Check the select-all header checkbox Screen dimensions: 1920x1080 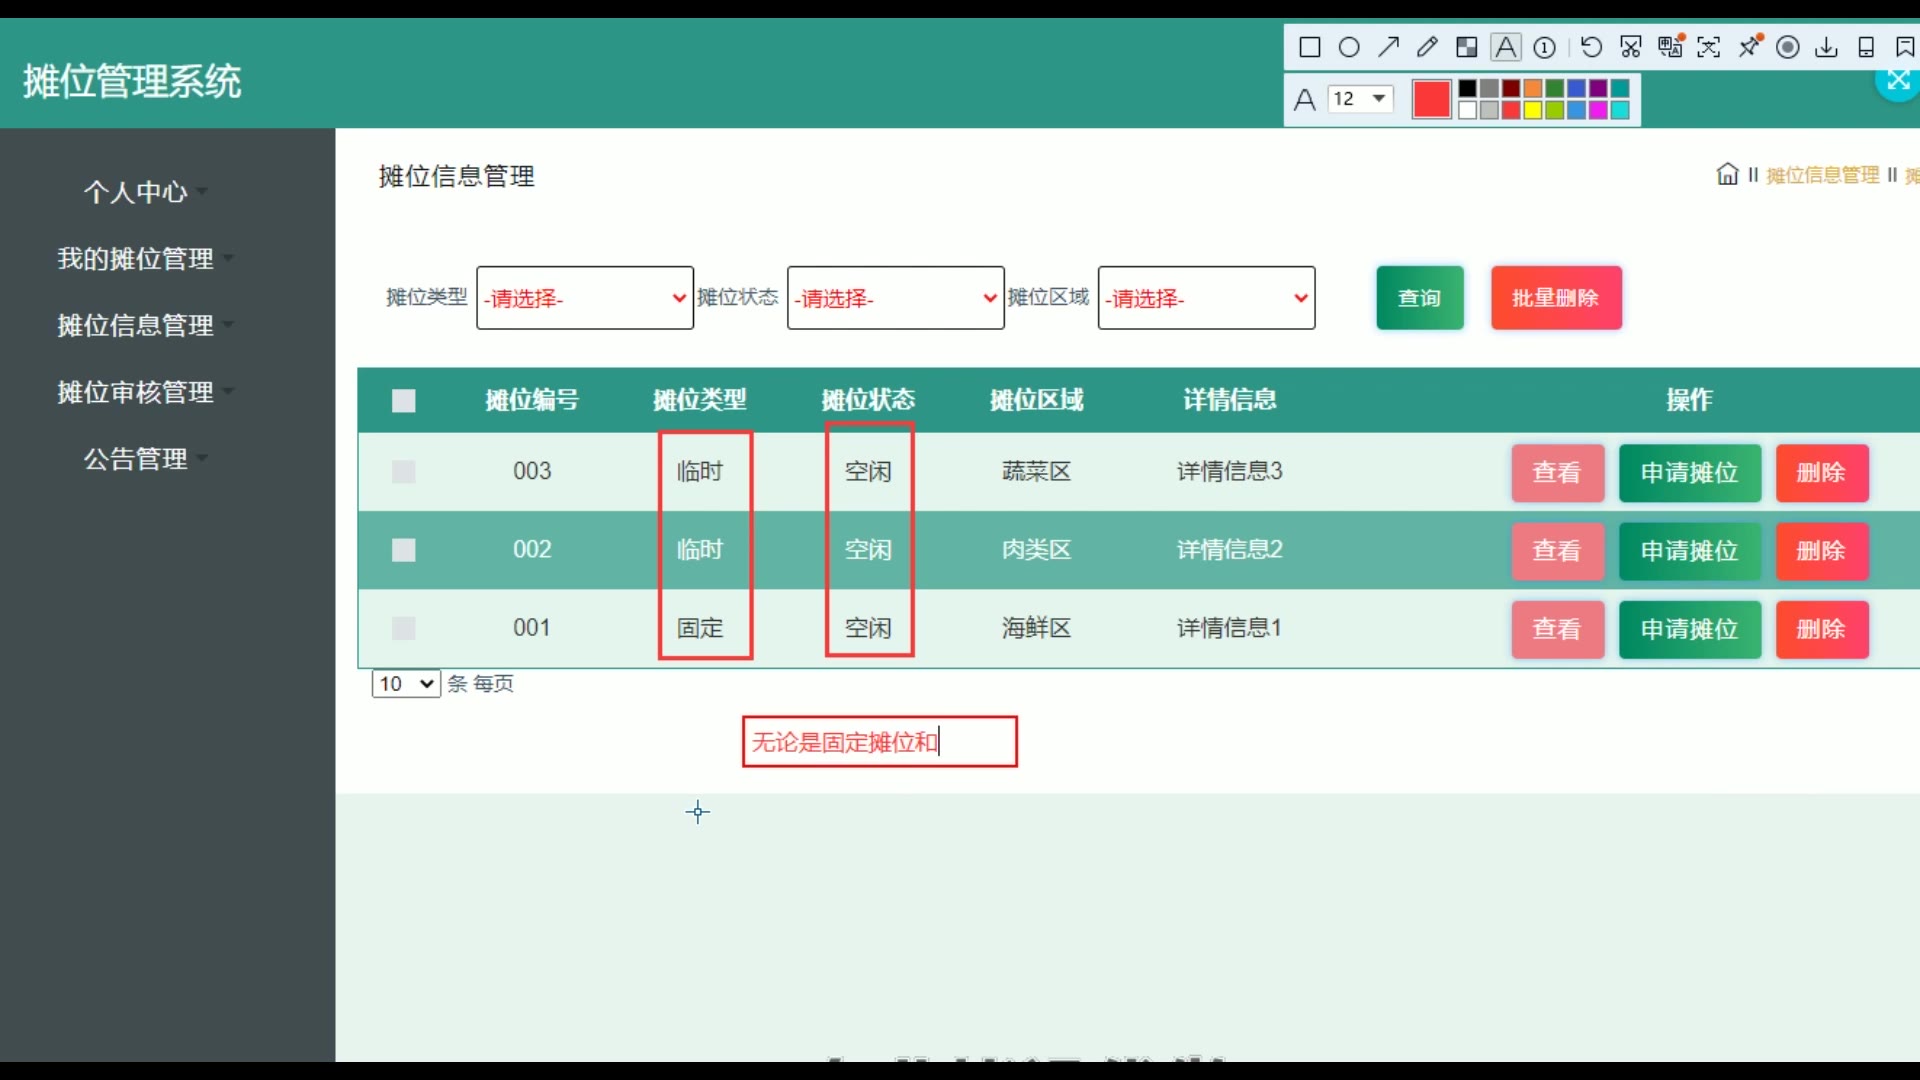pyautogui.click(x=403, y=401)
